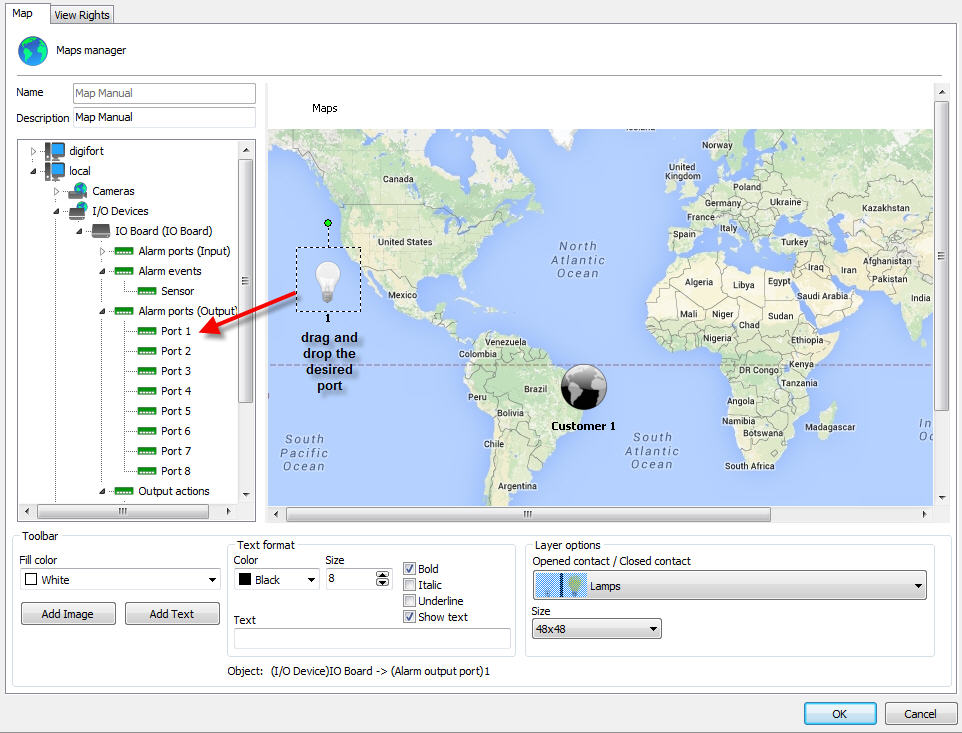Click the I/O Devices node icon
Screen dimensions: 962x733
point(78,211)
